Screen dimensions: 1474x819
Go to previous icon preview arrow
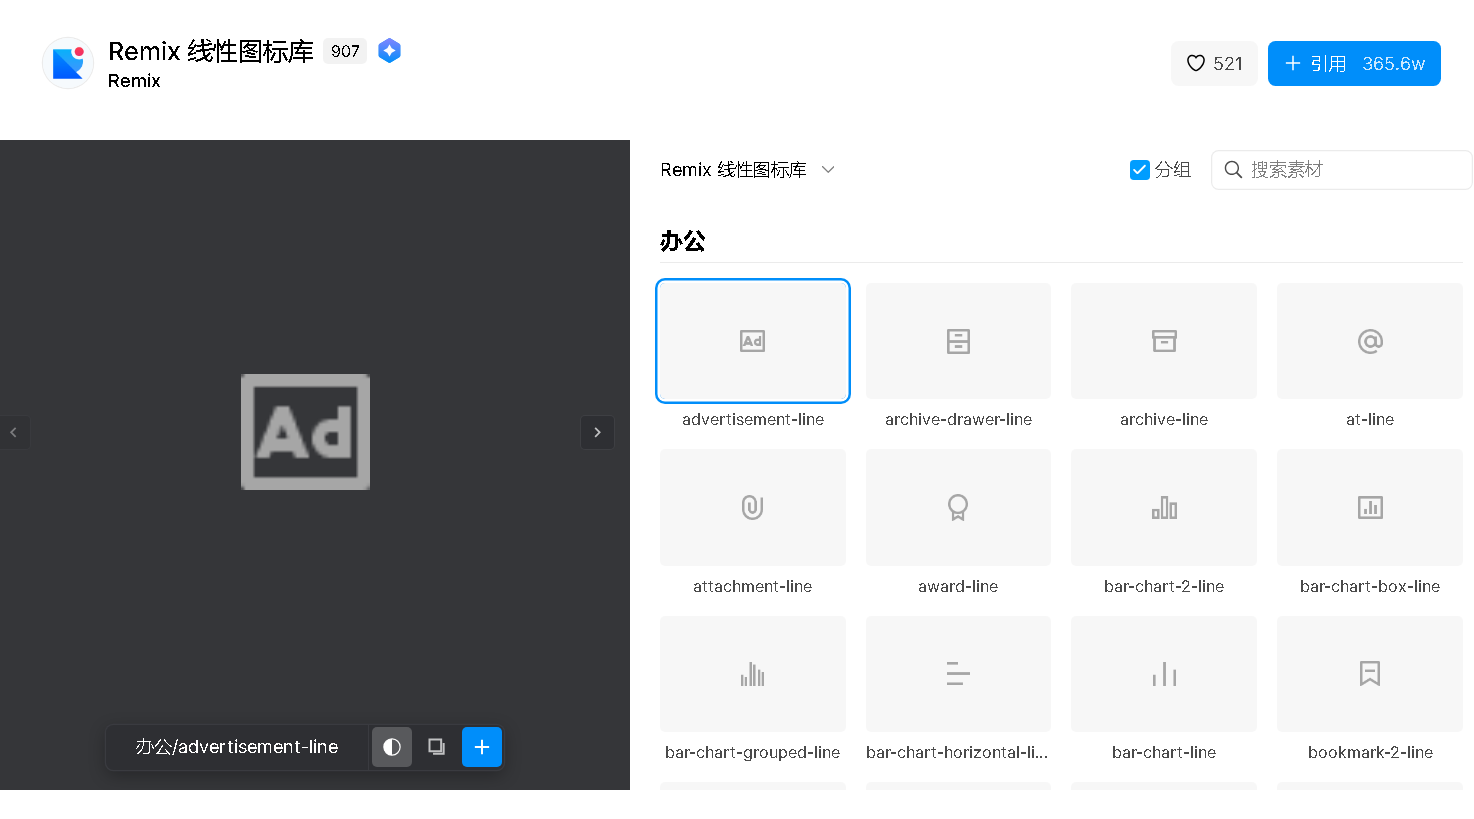pos(13,433)
